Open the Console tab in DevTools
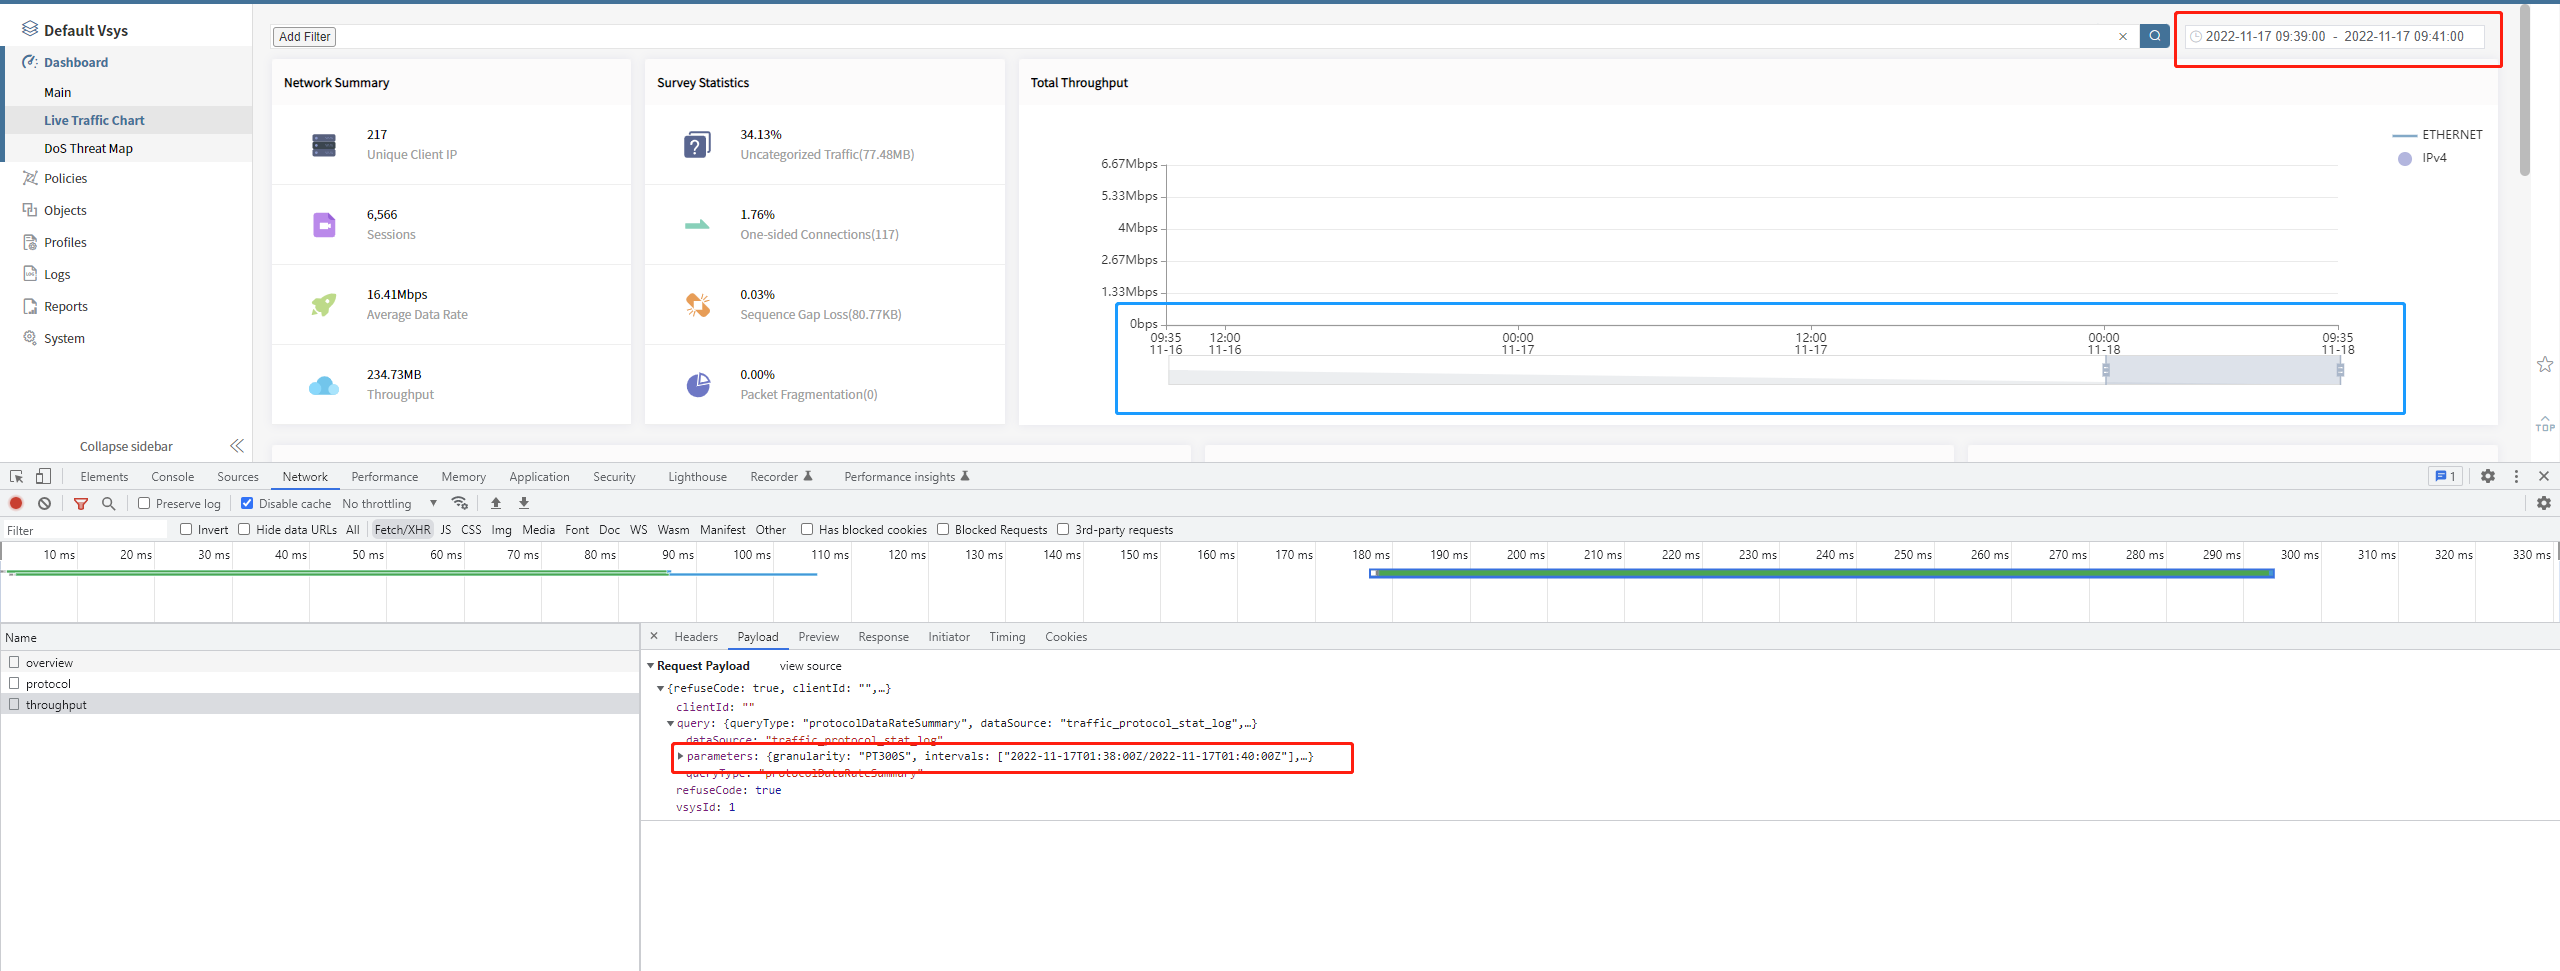This screenshot has height=971, width=2560. coord(172,476)
